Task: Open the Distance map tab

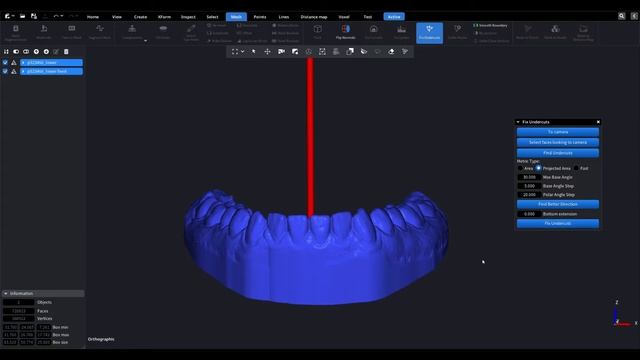Action: click(314, 17)
